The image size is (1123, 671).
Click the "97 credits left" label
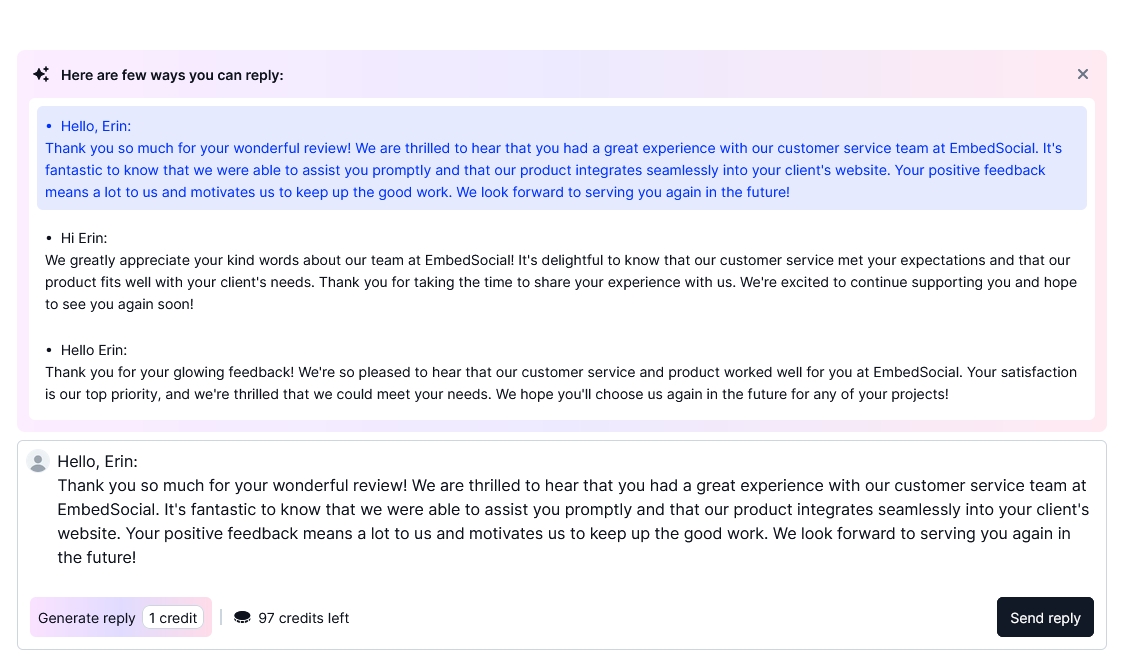tap(304, 618)
